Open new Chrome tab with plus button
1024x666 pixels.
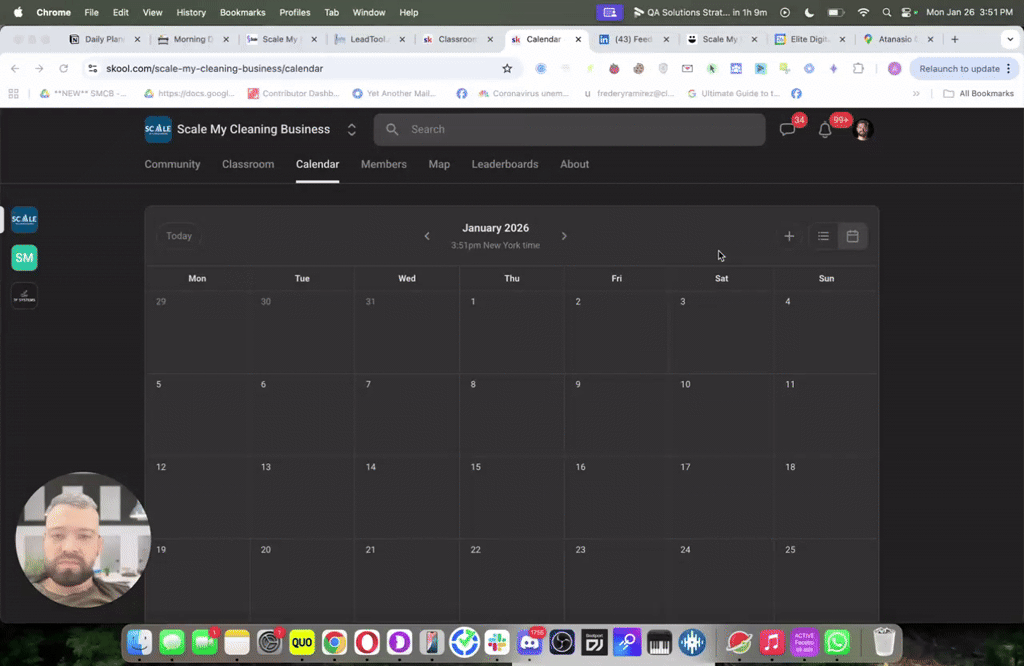click(x=955, y=39)
